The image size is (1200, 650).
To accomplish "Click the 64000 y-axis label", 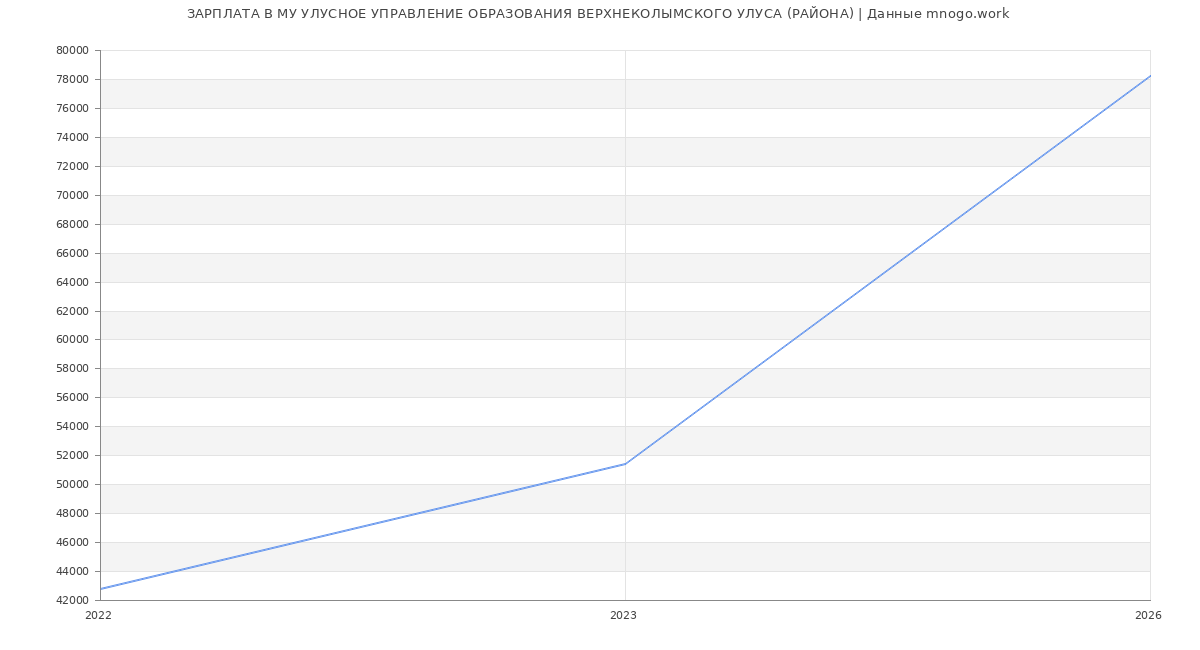I will click(x=73, y=282).
